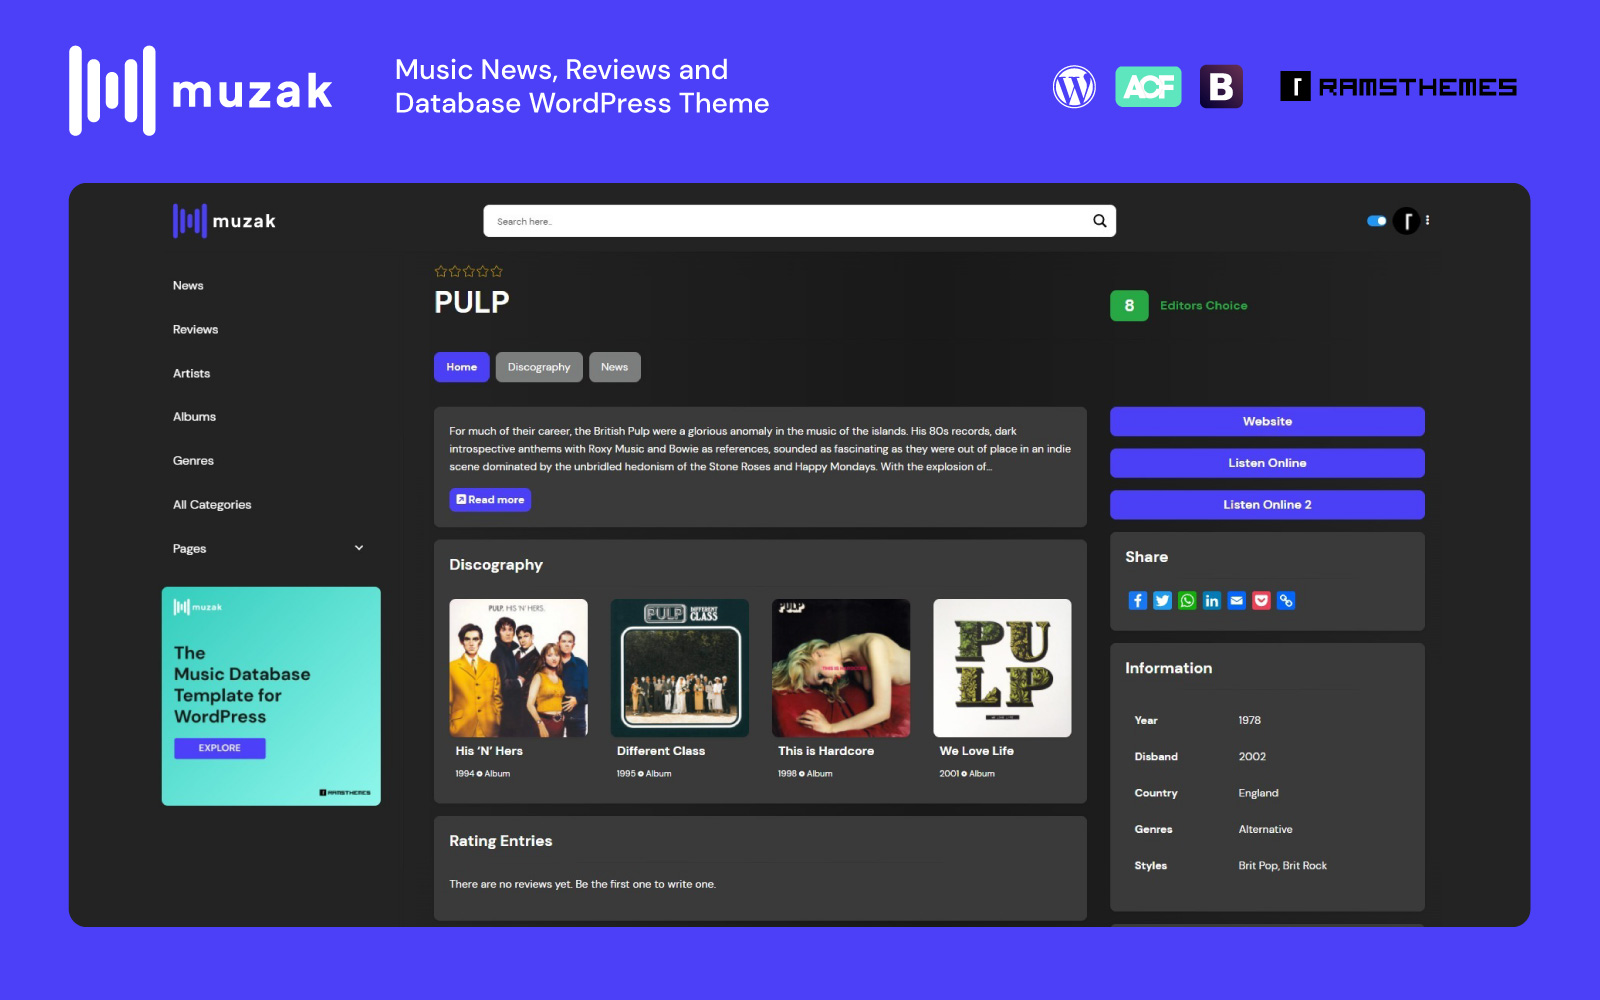Switch to the News tab
The height and width of the screenshot is (1000, 1600).
tap(614, 367)
